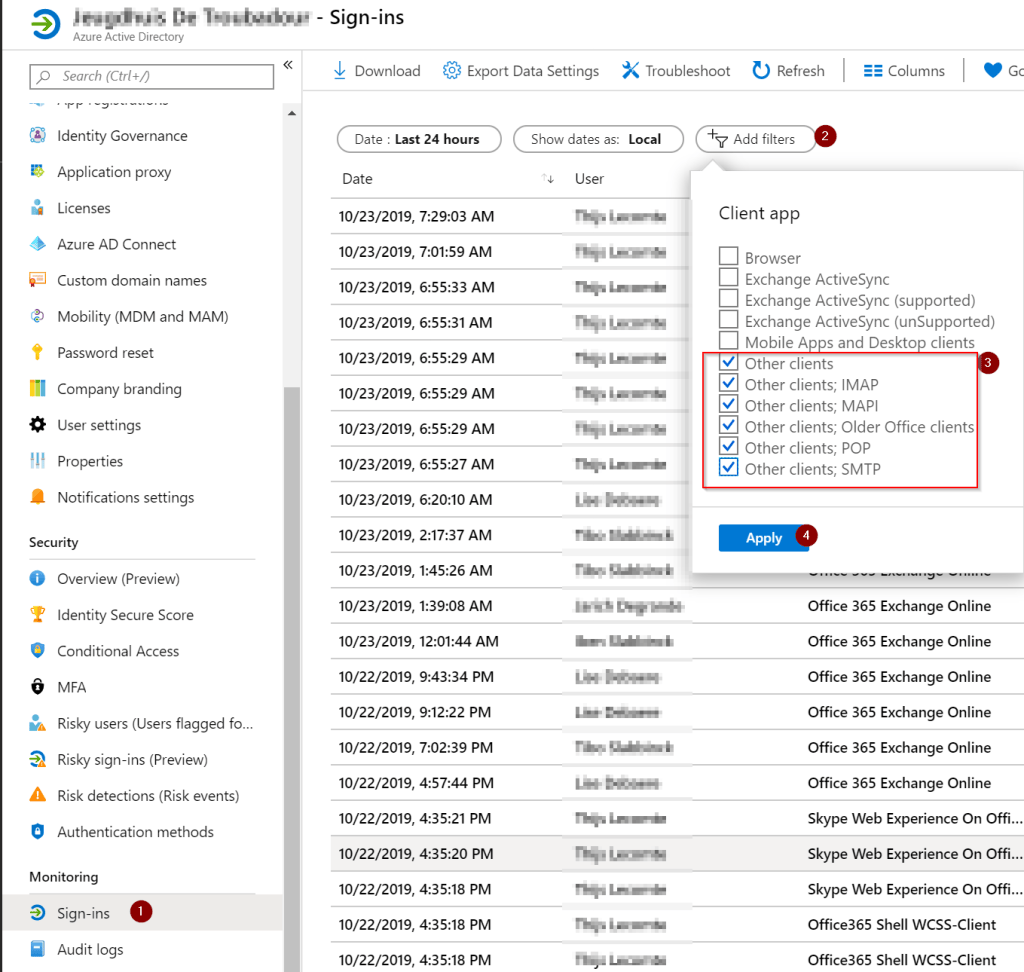Click the MFA lock icon
1024x972 pixels.
coord(38,687)
